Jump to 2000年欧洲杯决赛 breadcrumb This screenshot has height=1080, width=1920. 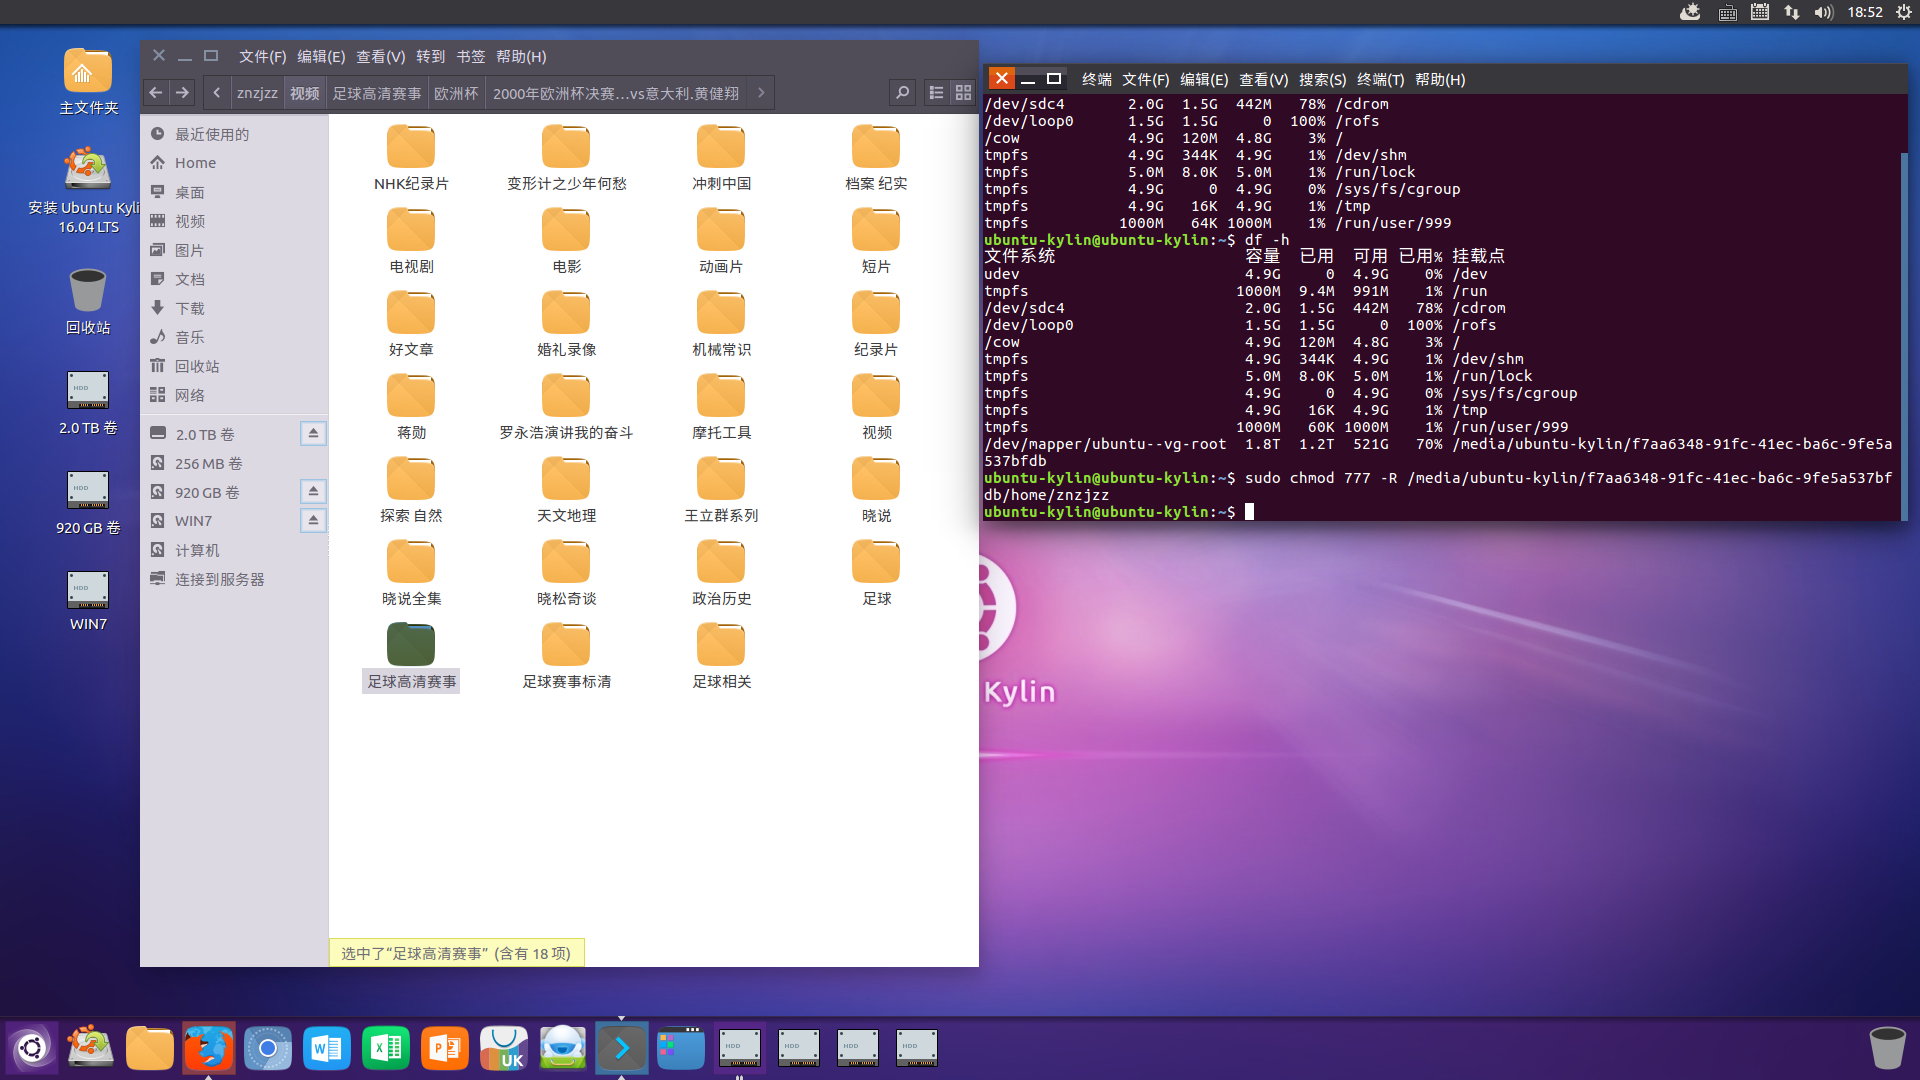[616, 93]
